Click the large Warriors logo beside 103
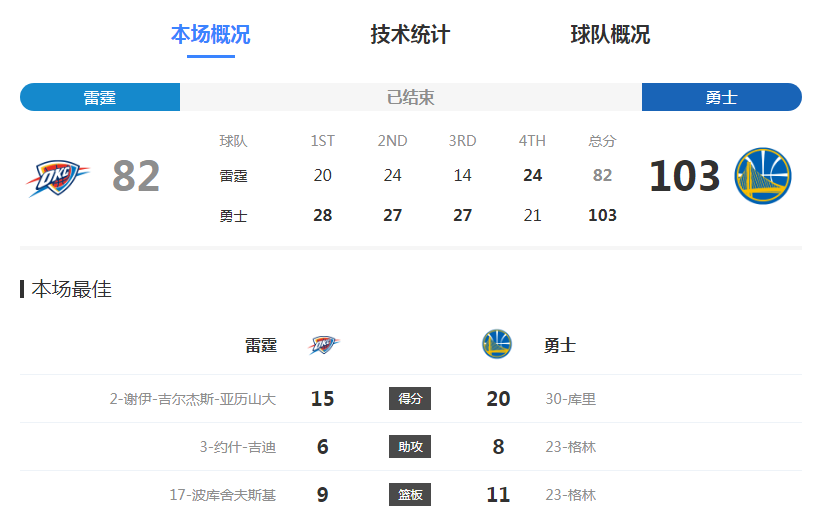The height and width of the screenshot is (521, 829). pos(762,176)
